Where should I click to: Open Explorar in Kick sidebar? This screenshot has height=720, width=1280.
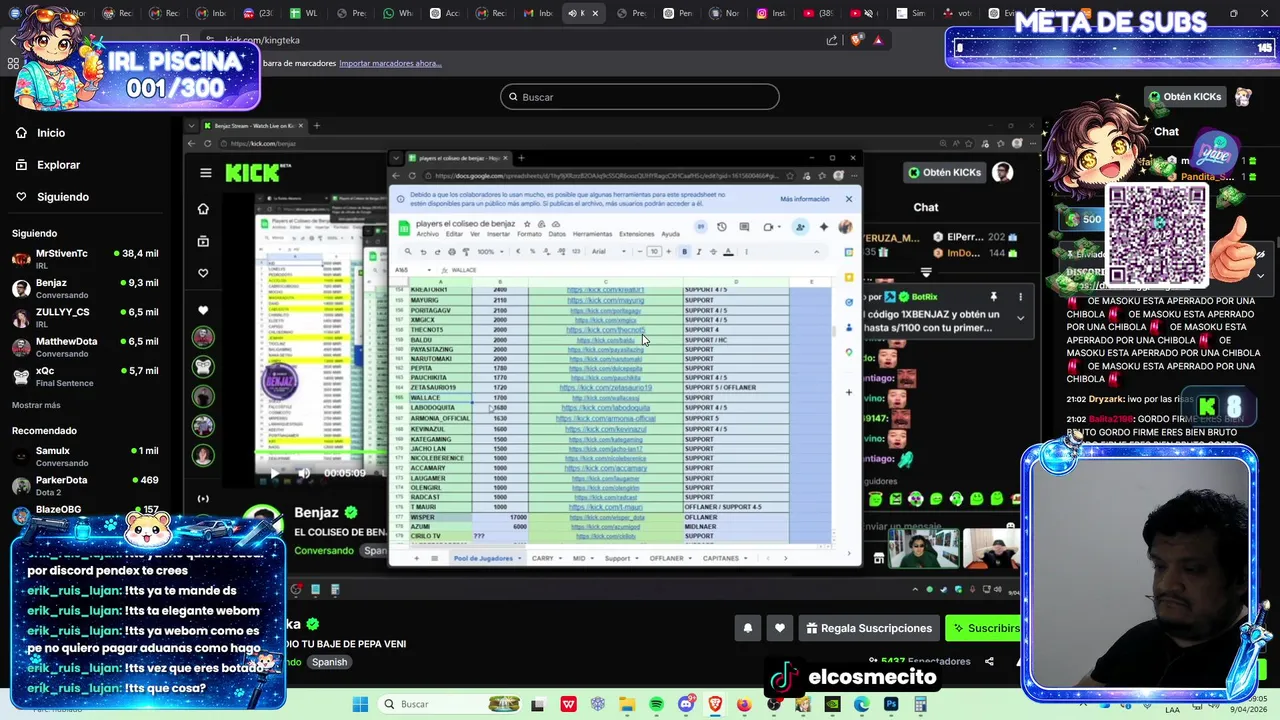(58, 165)
